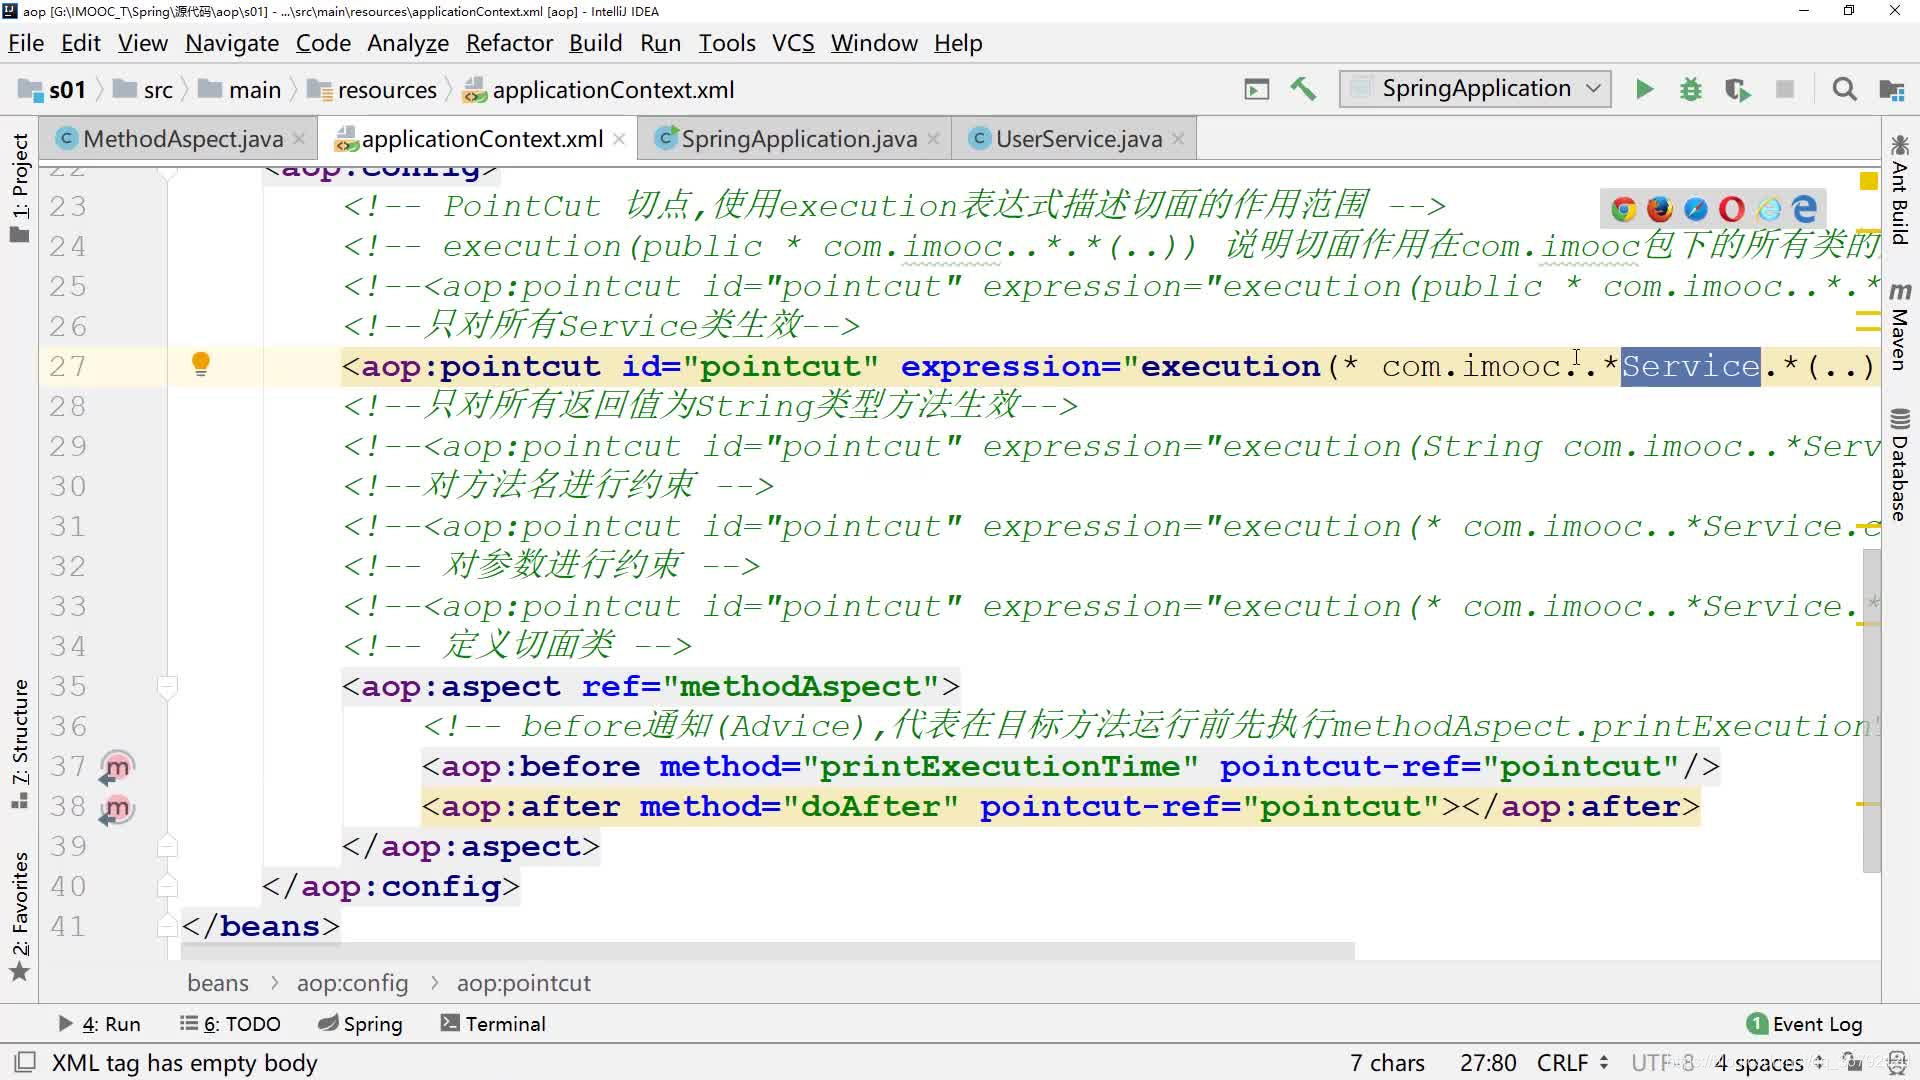The height and width of the screenshot is (1080, 1920).
Task: Open the Structure tool window
Action: coord(20,744)
